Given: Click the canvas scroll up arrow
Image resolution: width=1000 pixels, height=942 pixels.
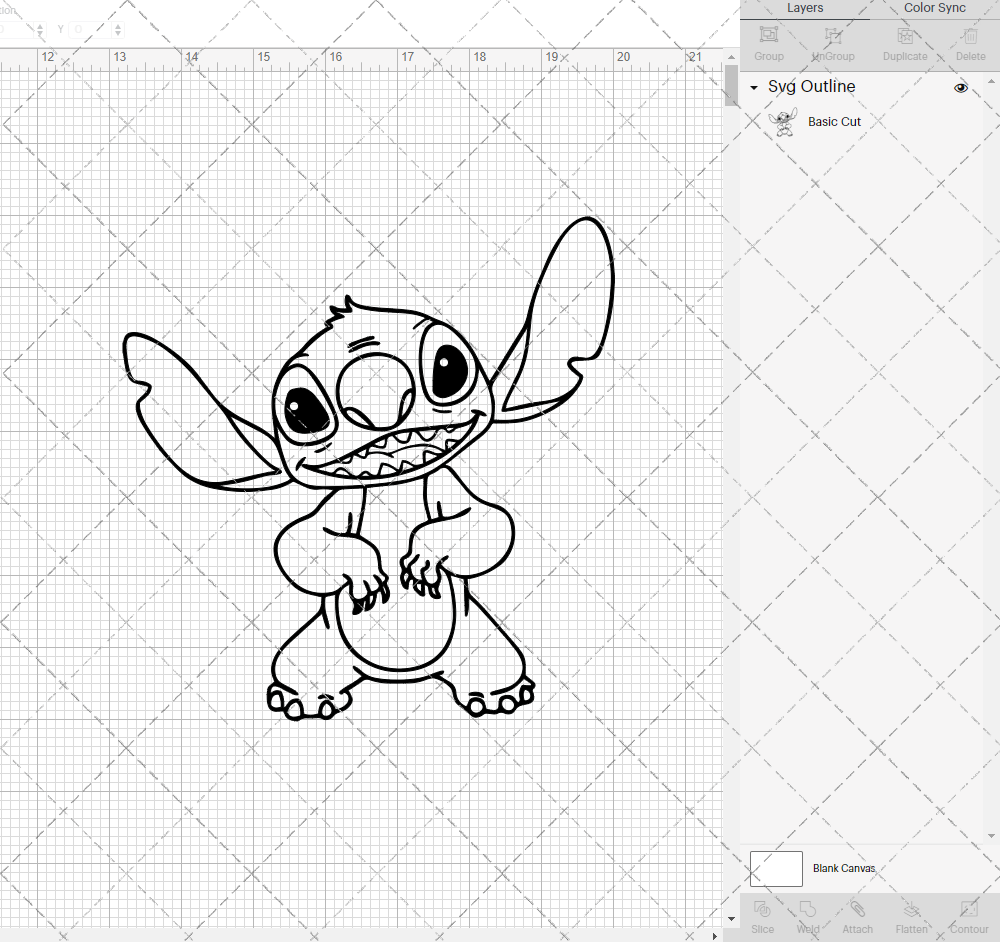Looking at the screenshot, I should click(x=731, y=57).
